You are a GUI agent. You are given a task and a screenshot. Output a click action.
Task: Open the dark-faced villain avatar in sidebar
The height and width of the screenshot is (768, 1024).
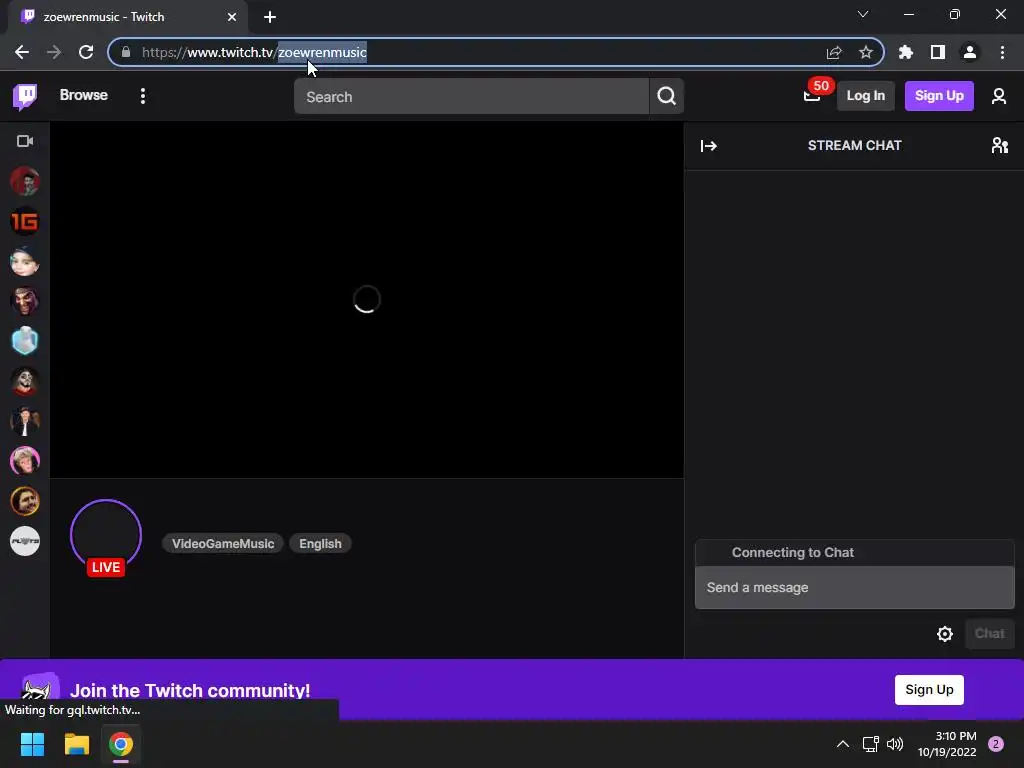click(x=25, y=301)
